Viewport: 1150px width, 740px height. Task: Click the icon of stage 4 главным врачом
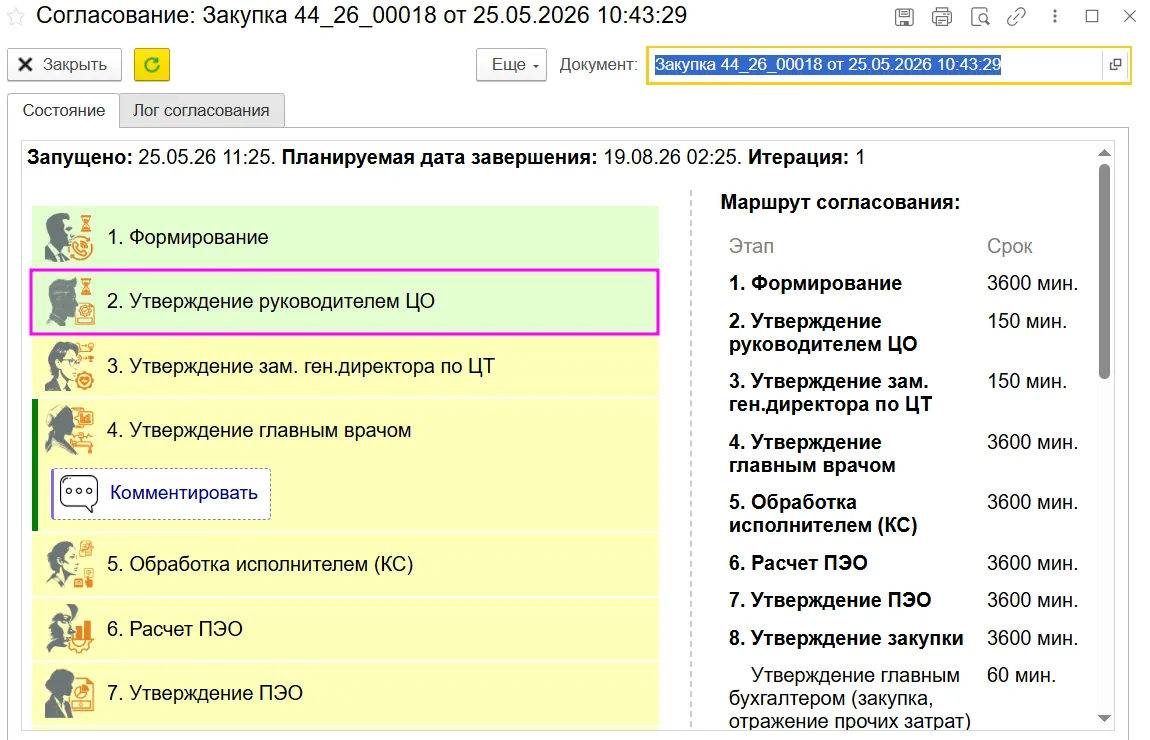point(69,431)
